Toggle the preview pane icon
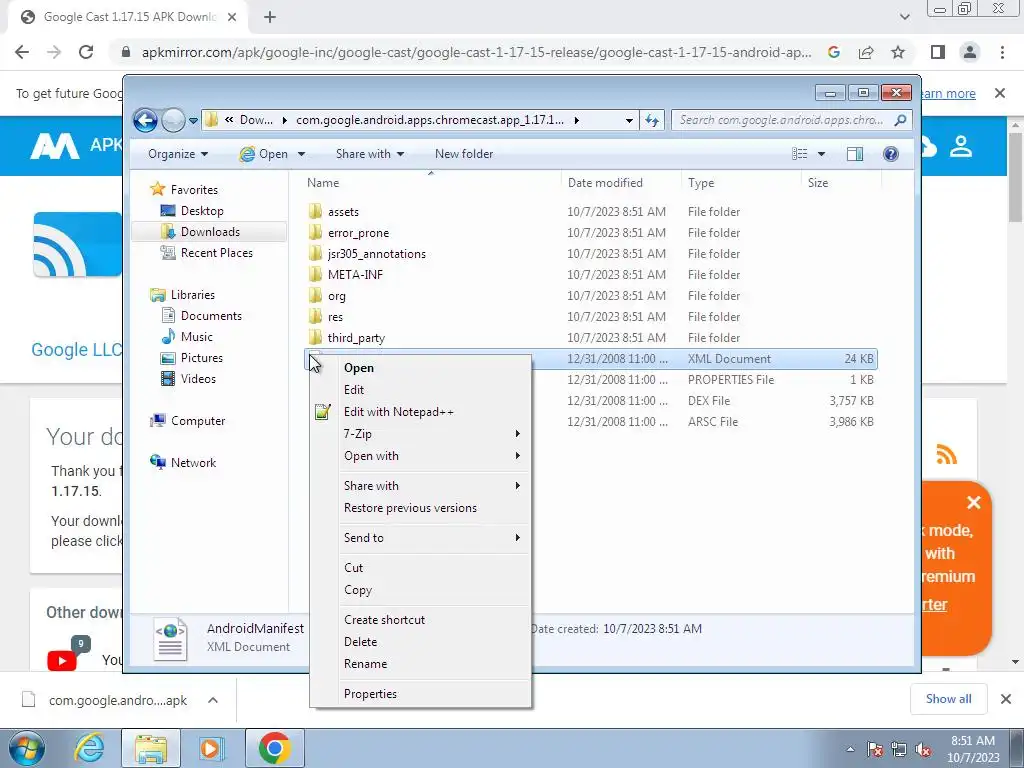This screenshot has width=1024, height=768. (x=855, y=154)
